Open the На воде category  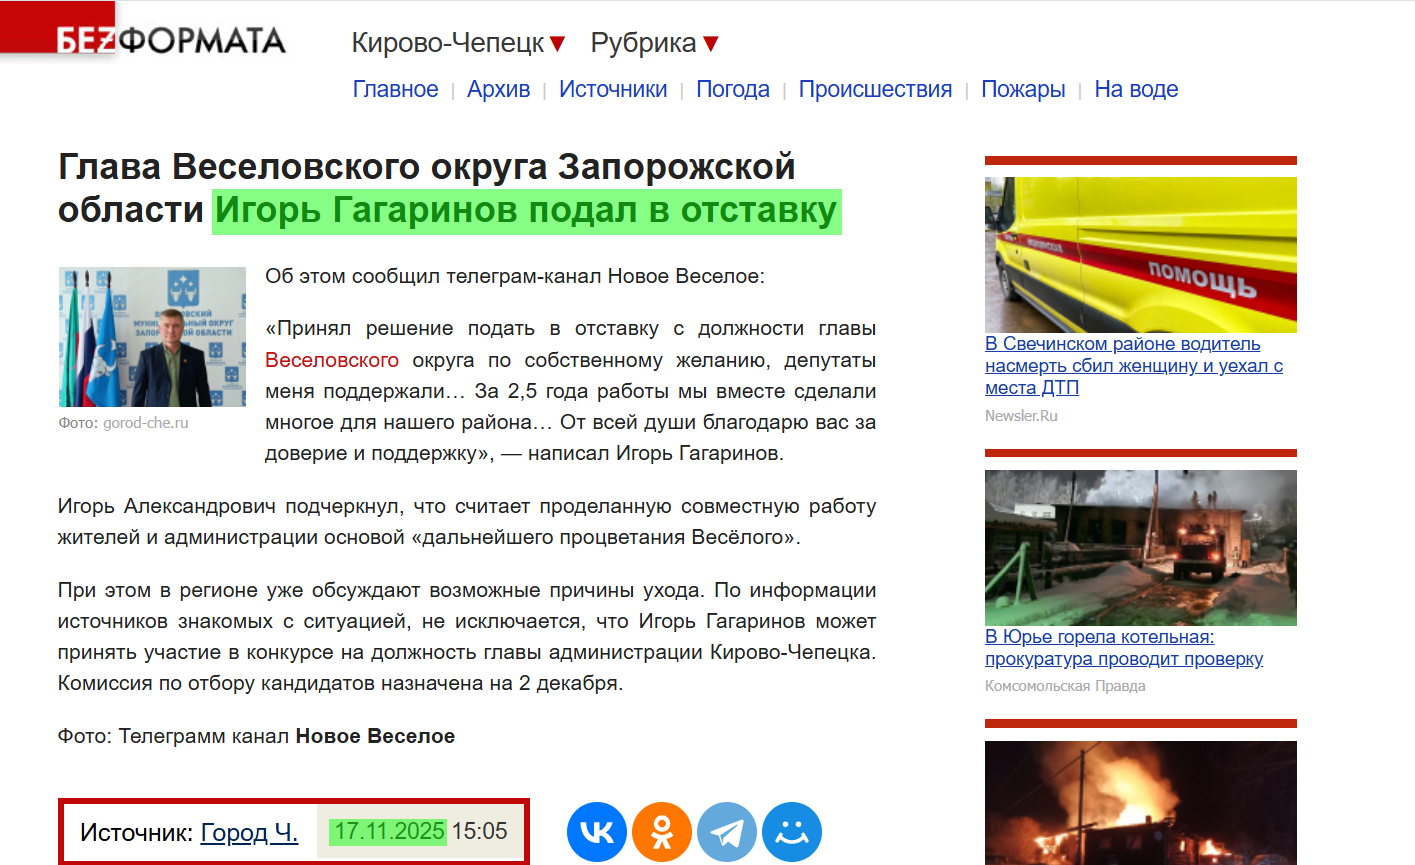point(1136,89)
